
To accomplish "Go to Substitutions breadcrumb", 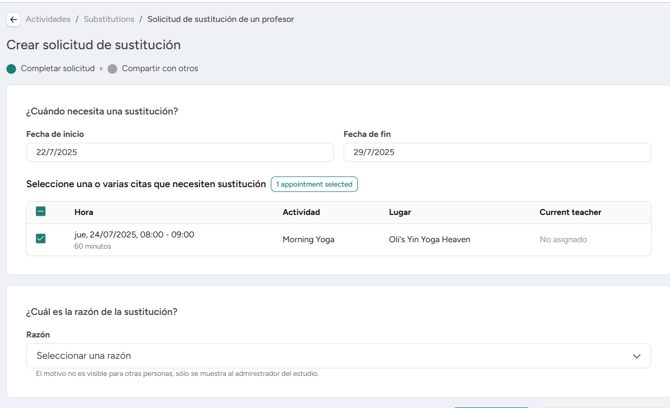I will [x=109, y=19].
